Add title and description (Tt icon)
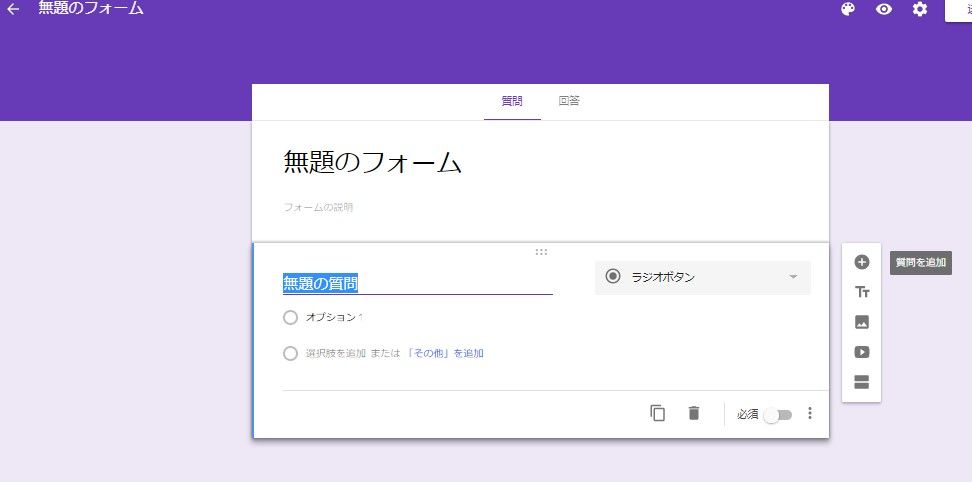 click(861, 292)
